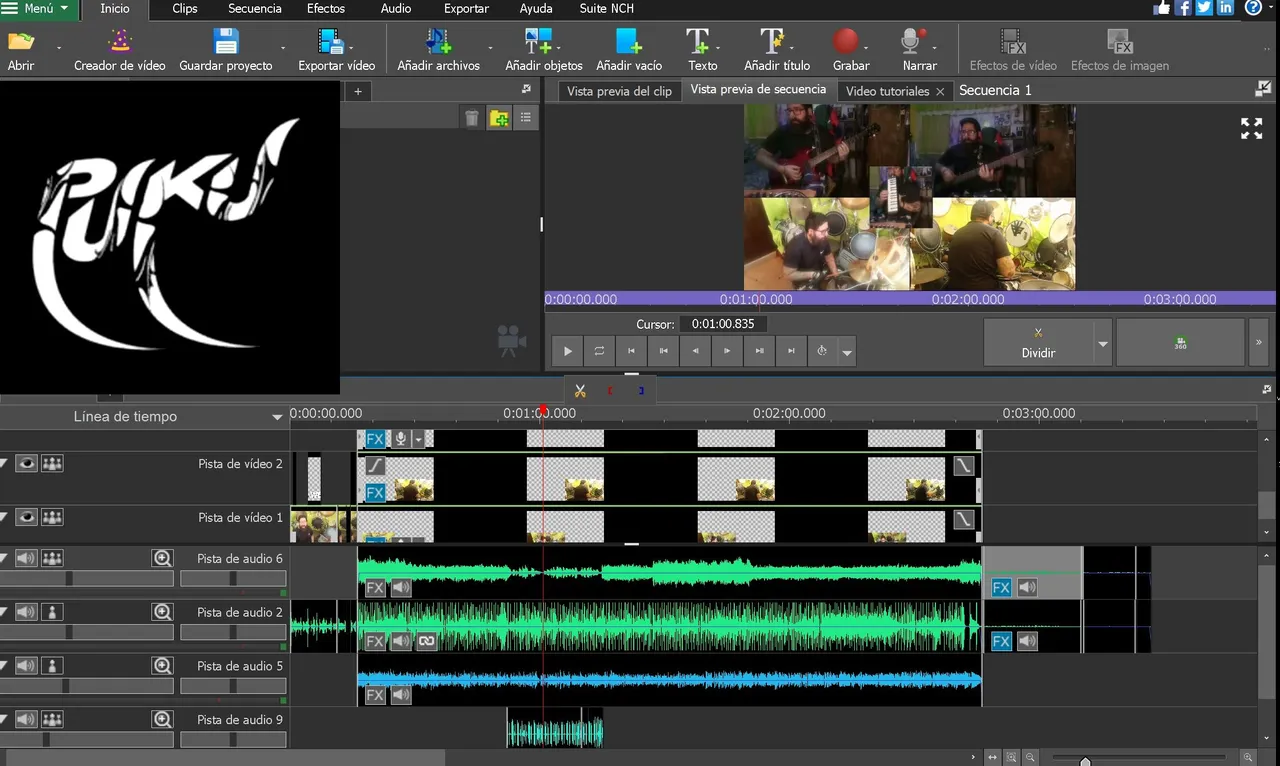This screenshot has height=766, width=1280.
Task: Open the Línea de tiempo mode dropdown
Action: click(x=277, y=417)
